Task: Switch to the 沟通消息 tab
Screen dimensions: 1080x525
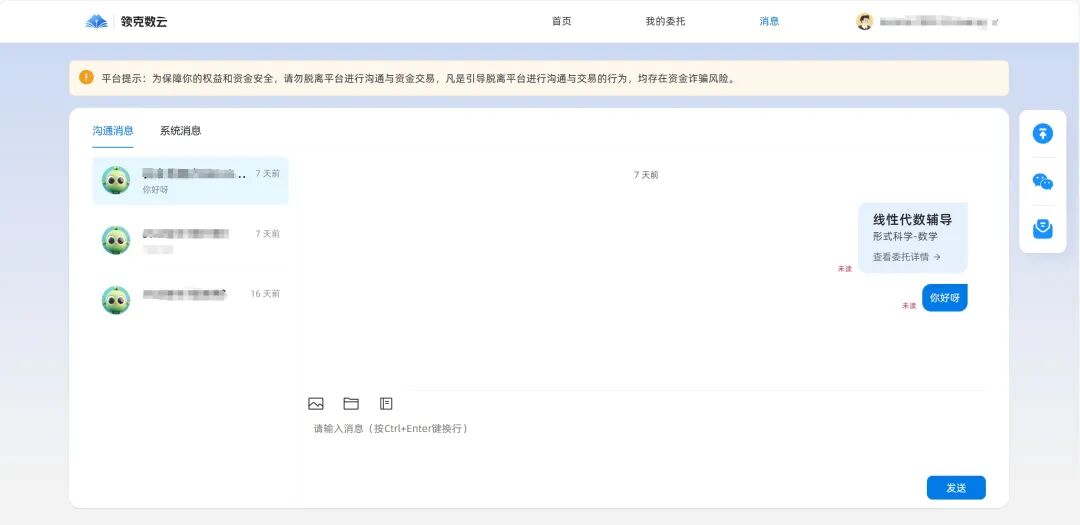Action: 113,130
